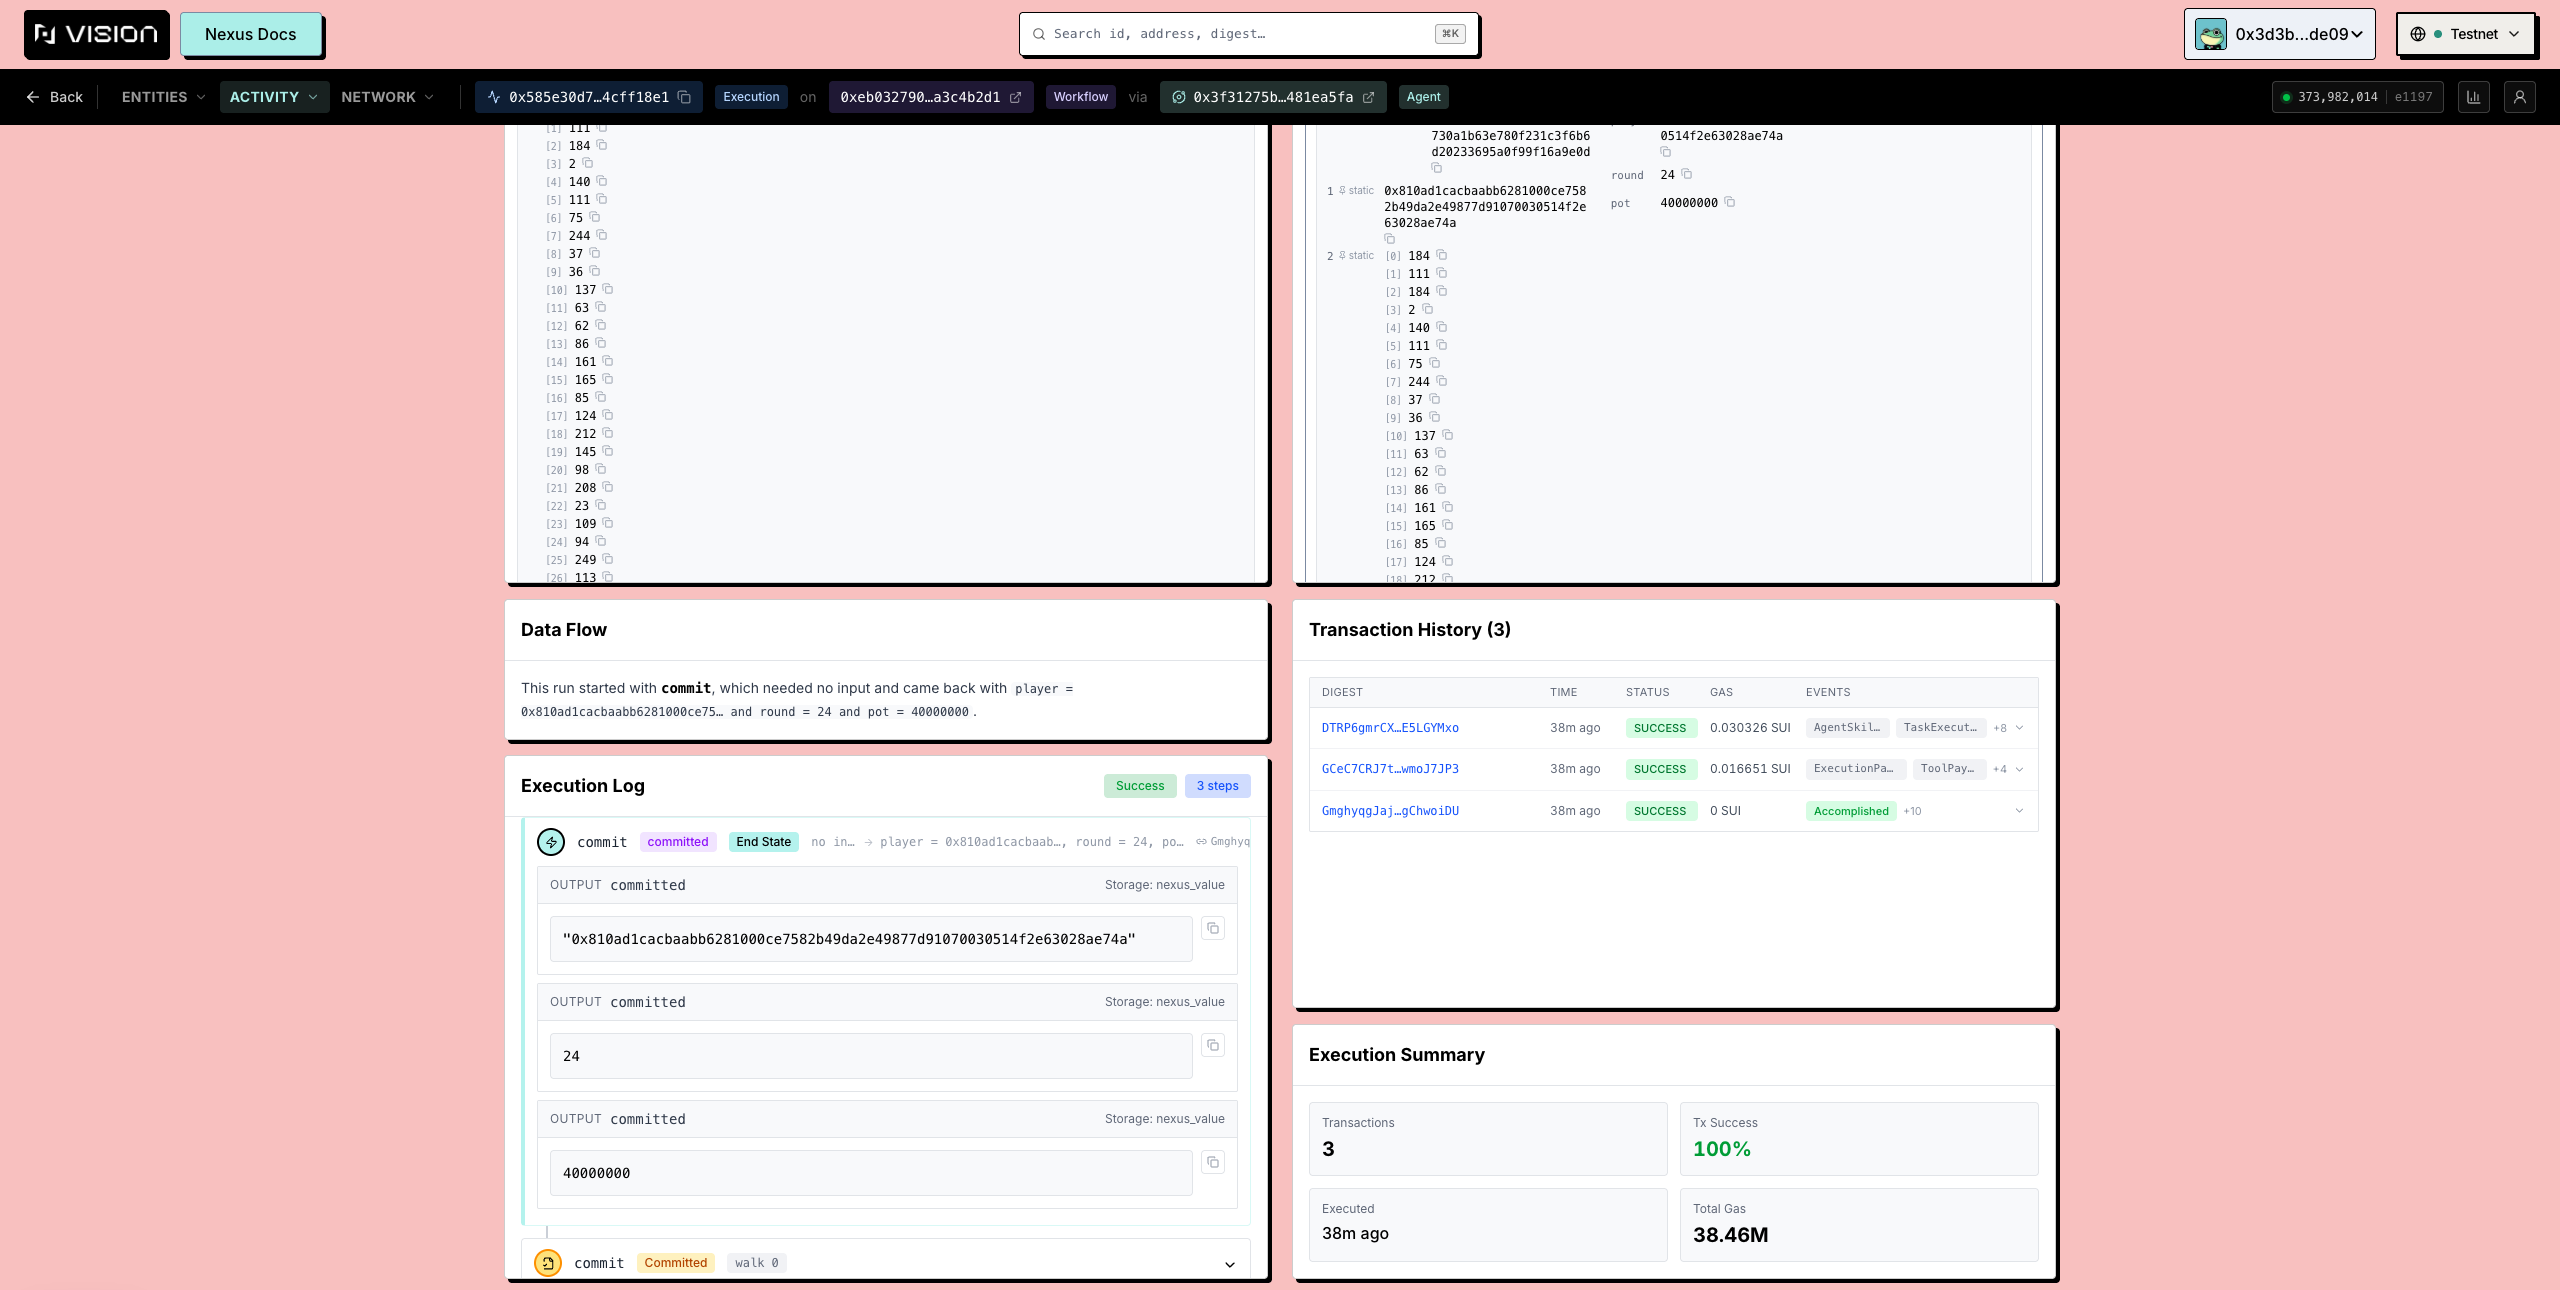Go Back to previous page
This screenshot has height=1290, width=2560.
[x=55, y=97]
